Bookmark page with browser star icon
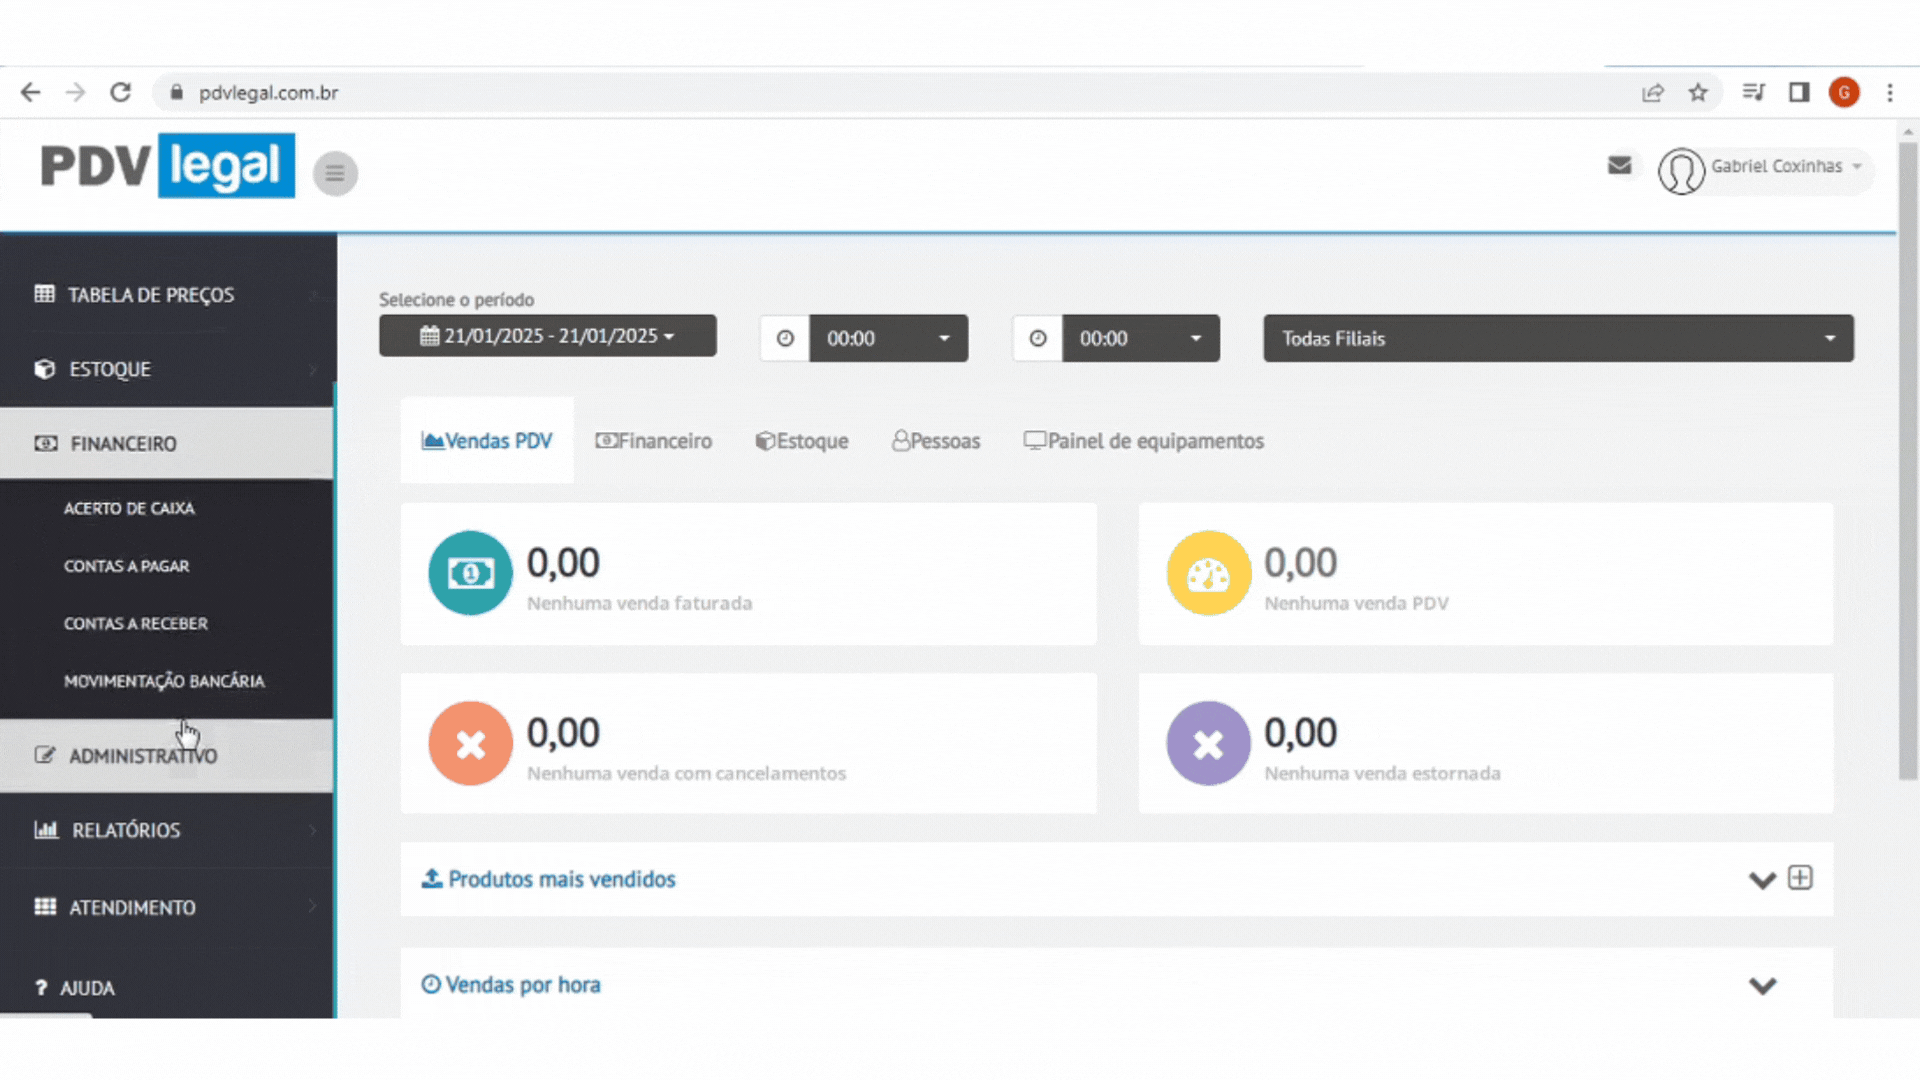 pos(1698,93)
